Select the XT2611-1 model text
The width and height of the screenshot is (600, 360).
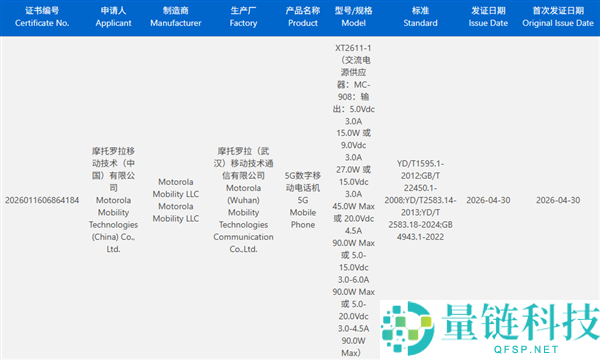coord(353,48)
